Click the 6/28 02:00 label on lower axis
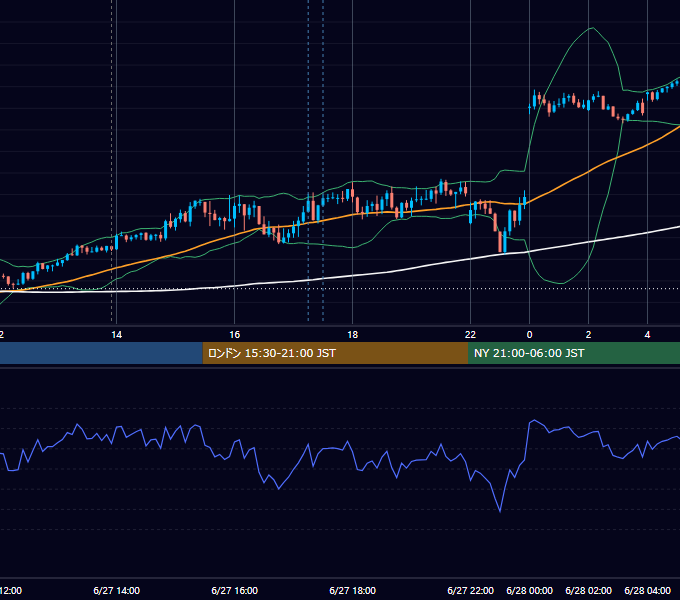Viewport: 680px width, 600px height. [x=588, y=590]
